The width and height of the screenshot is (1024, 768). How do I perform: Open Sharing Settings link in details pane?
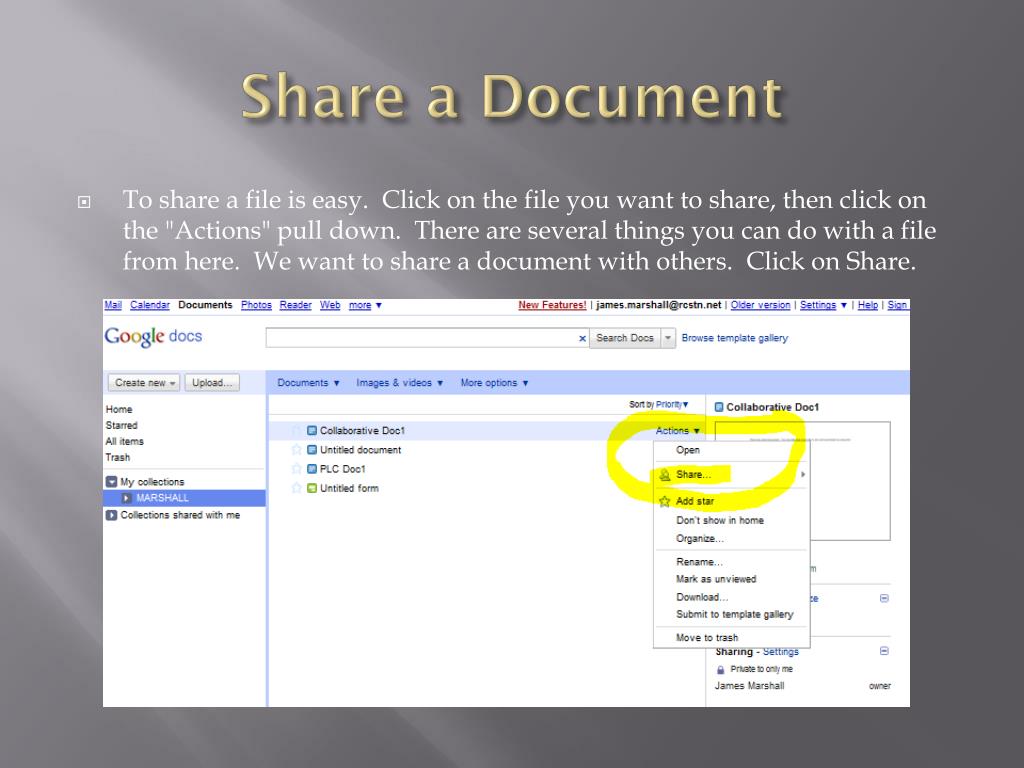(x=780, y=652)
